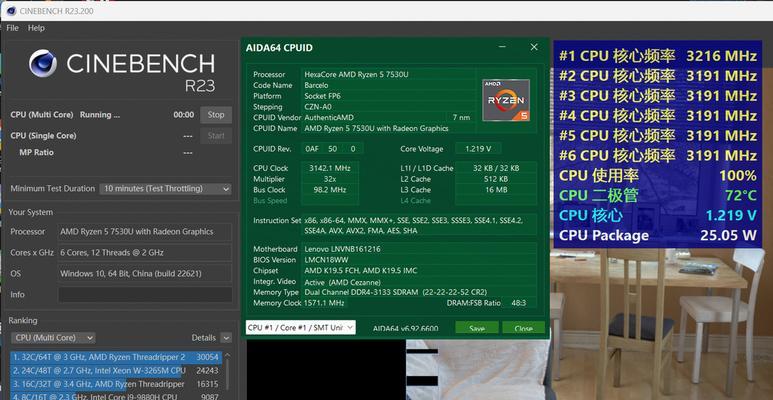Click the DRAM:FSB Ratio value 48:3

point(519,303)
